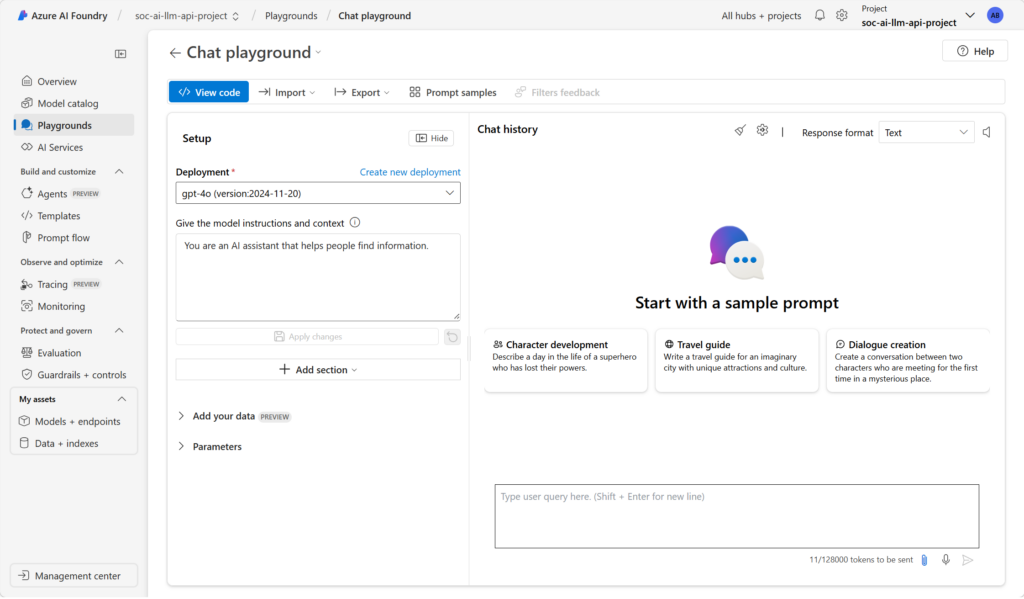The image size is (1024, 599).
Task: Open the Response format dropdown
Action: [926, 132]
